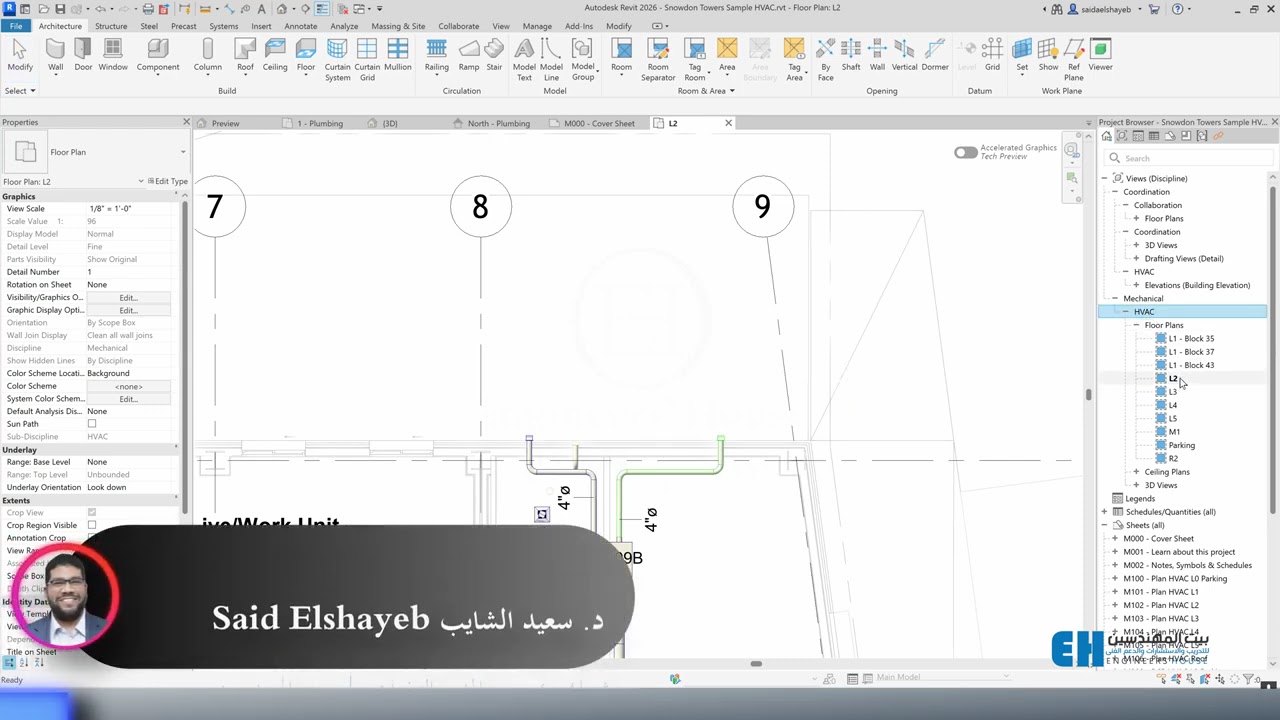Open Edit Type in Properties
Image resolution: width=1280 pixels, height=720 pixels.
[x=167, y=182]
